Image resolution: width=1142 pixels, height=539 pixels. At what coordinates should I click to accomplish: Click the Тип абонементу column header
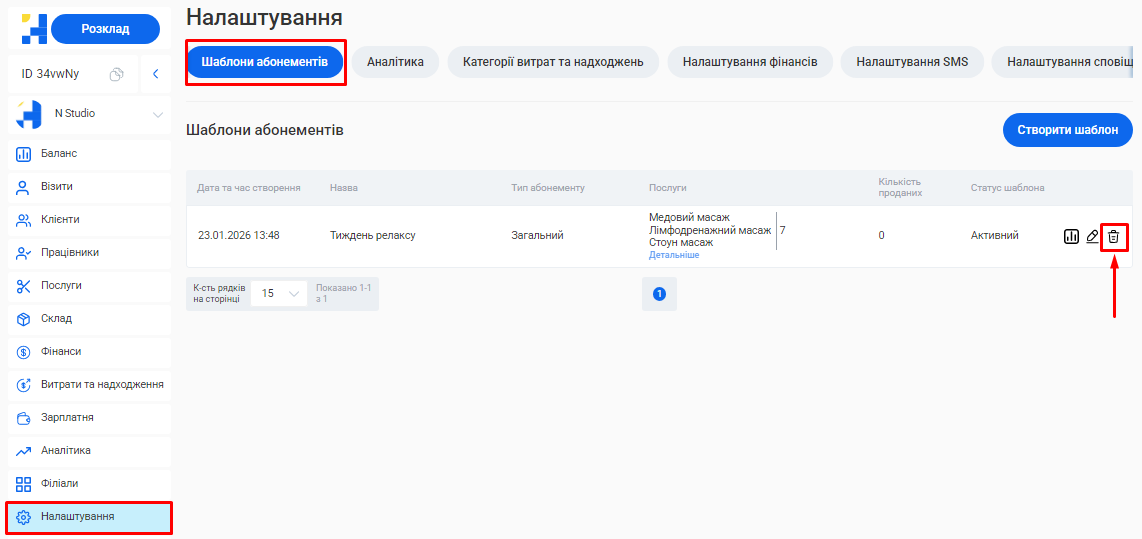pos(548,188)
